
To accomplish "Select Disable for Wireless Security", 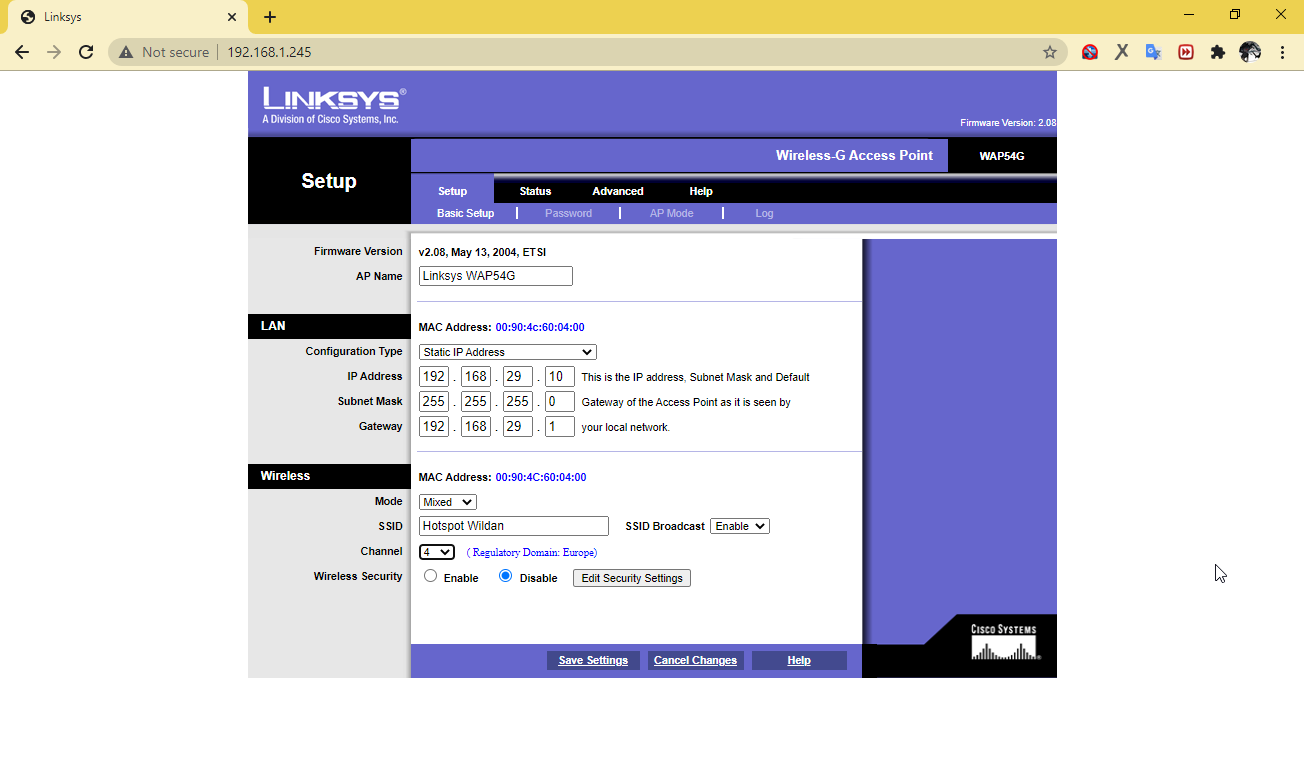I will coord(505,576).
